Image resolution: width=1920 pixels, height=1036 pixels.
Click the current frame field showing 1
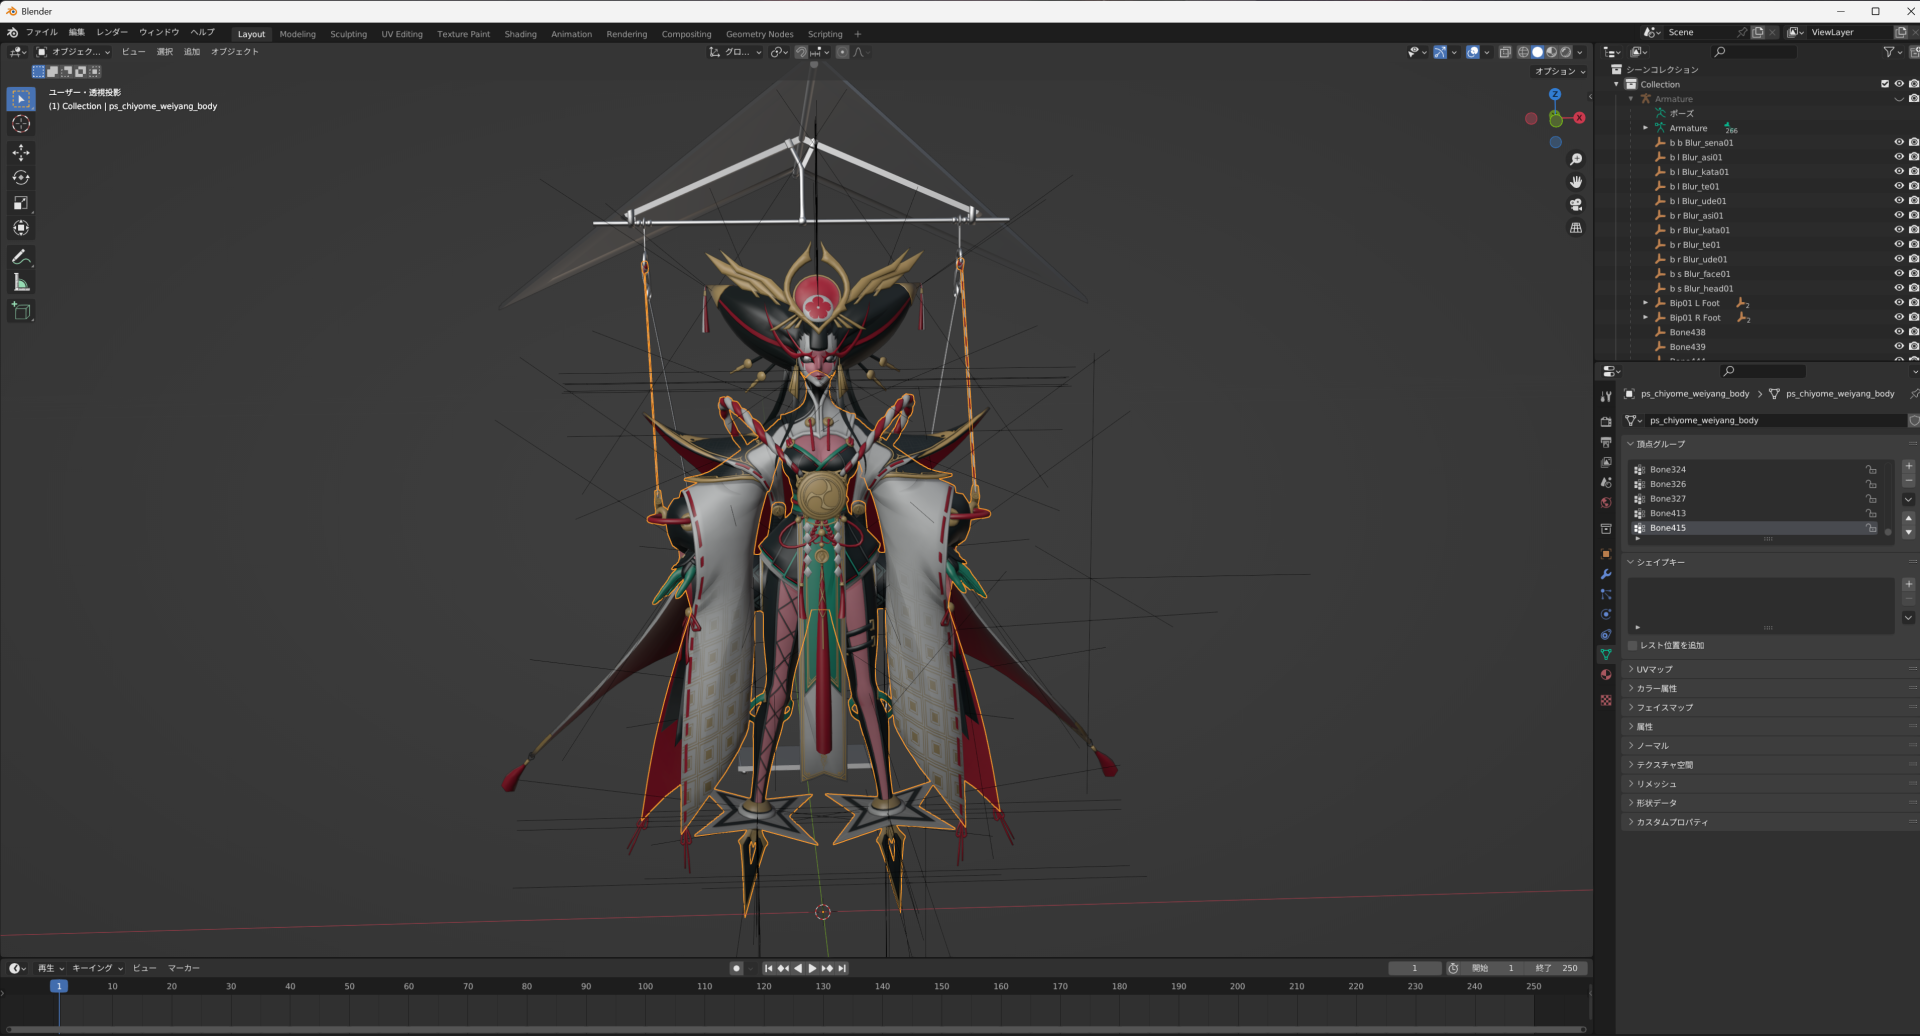[1414, 968]
